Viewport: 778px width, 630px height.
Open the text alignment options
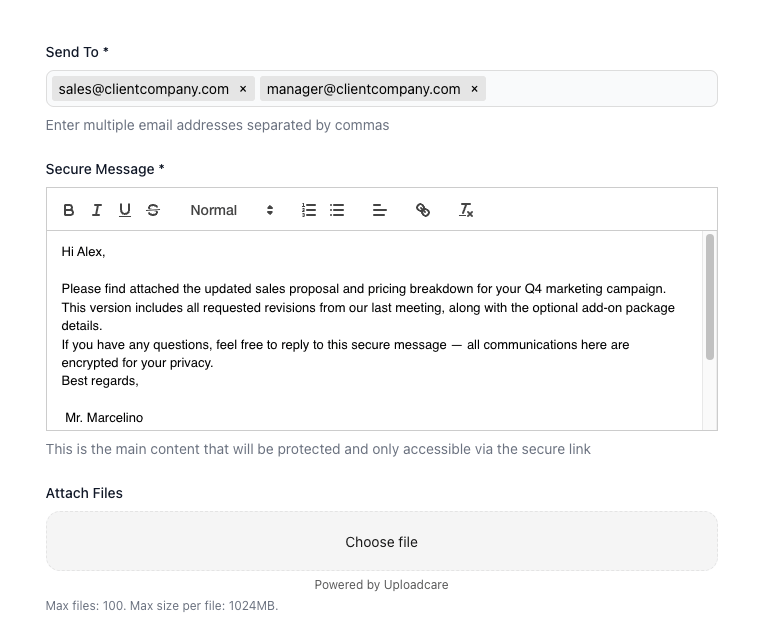point(379,210)
